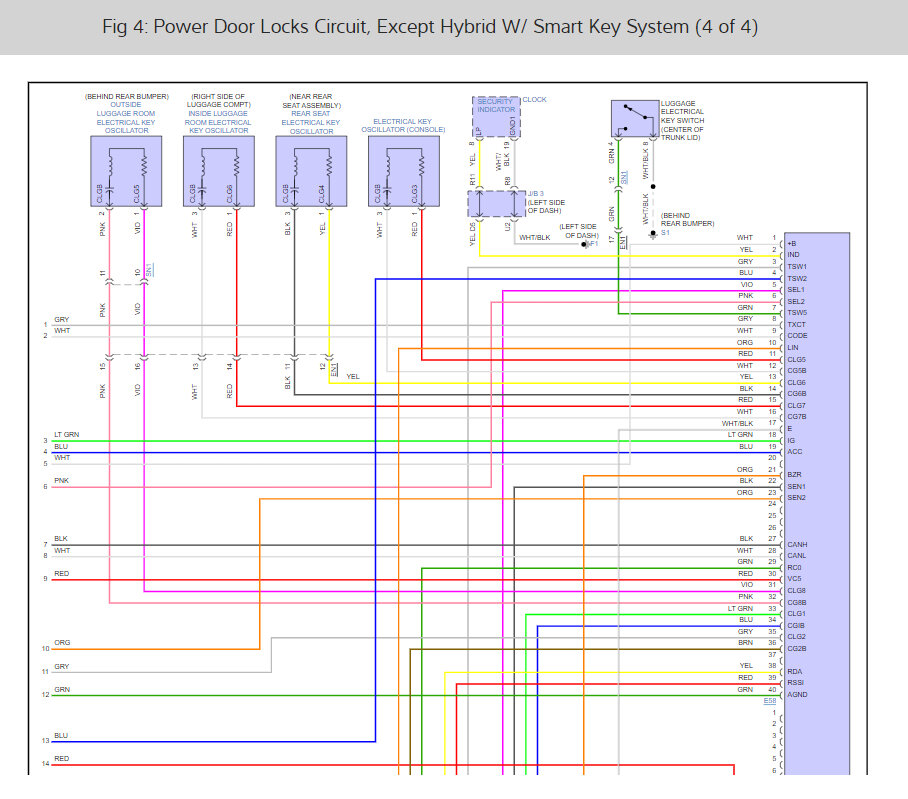Select the Outside Luggage Room oscillator box
The width and height of the screenshot is (908, 799).
(126, 171)
